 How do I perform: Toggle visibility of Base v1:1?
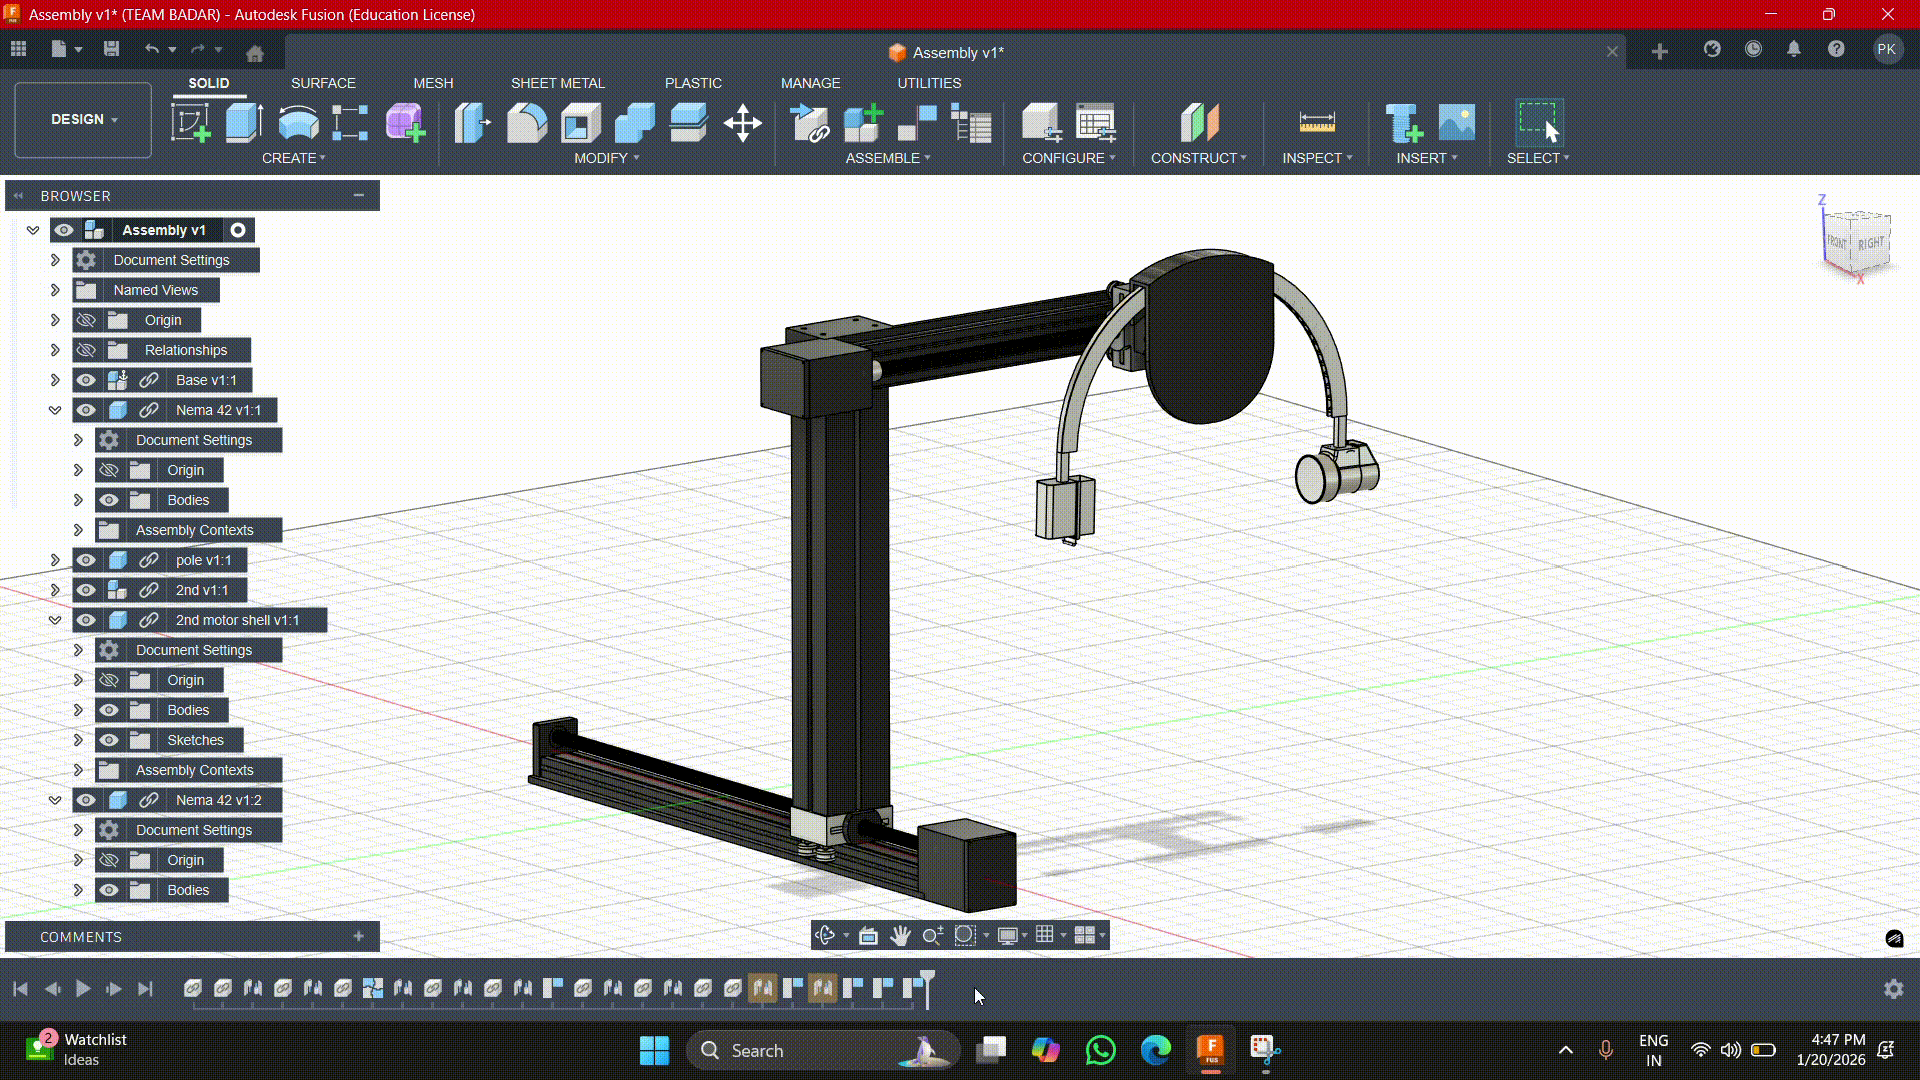coord(86,380)
